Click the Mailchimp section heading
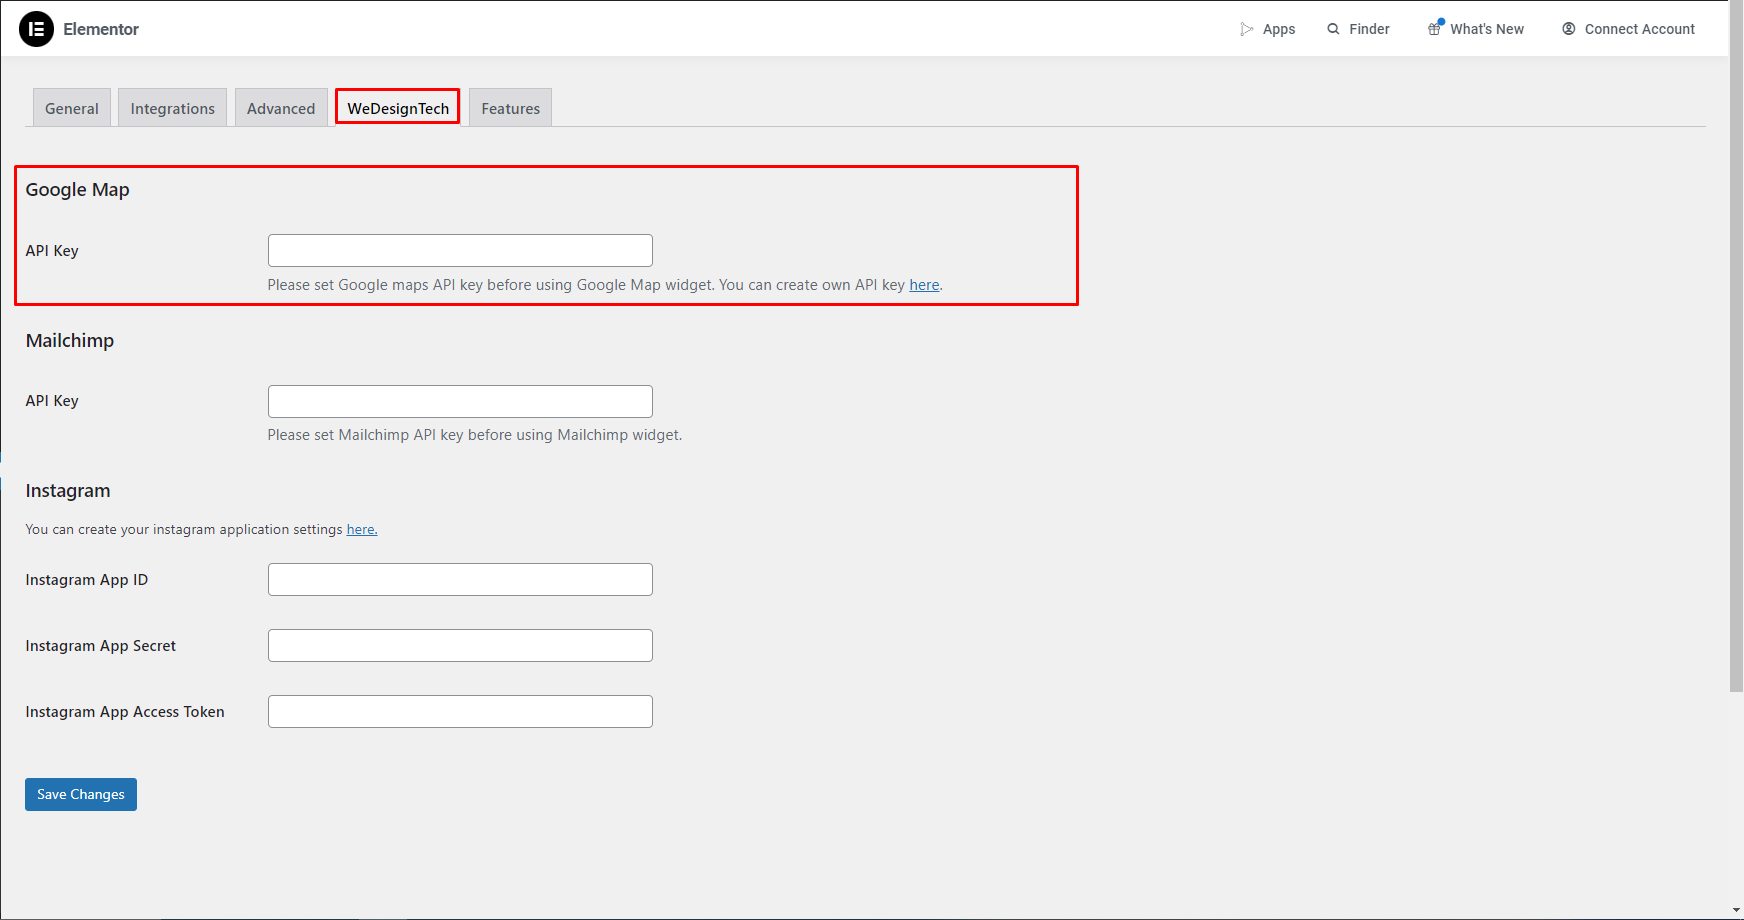Screen dimensions: 1744x920 [x=70, y=340]
